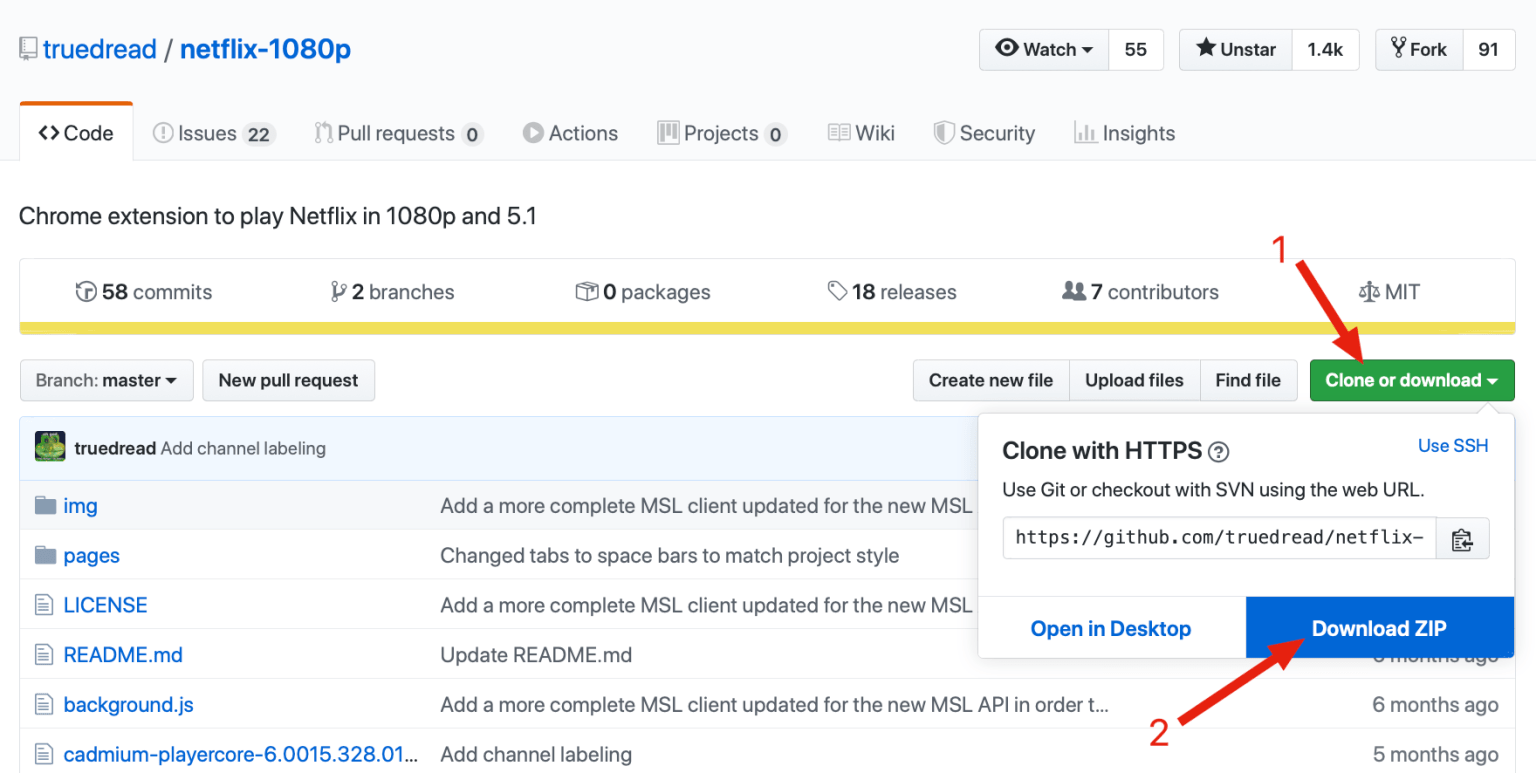Switch to the Code tab
1536x773 pixels.
[x=76, y=133]
